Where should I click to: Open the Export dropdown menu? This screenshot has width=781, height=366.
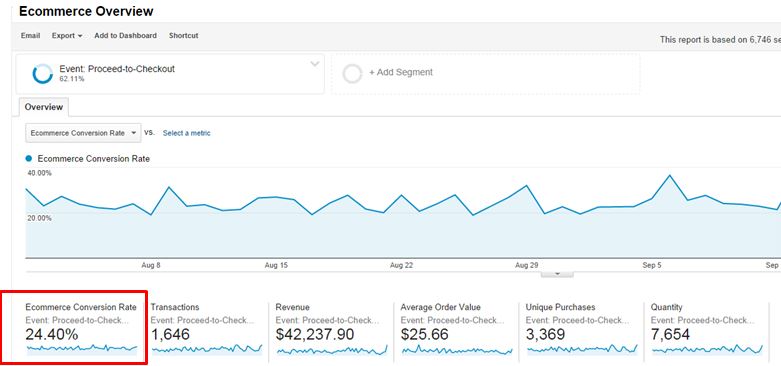pos(67,36)
